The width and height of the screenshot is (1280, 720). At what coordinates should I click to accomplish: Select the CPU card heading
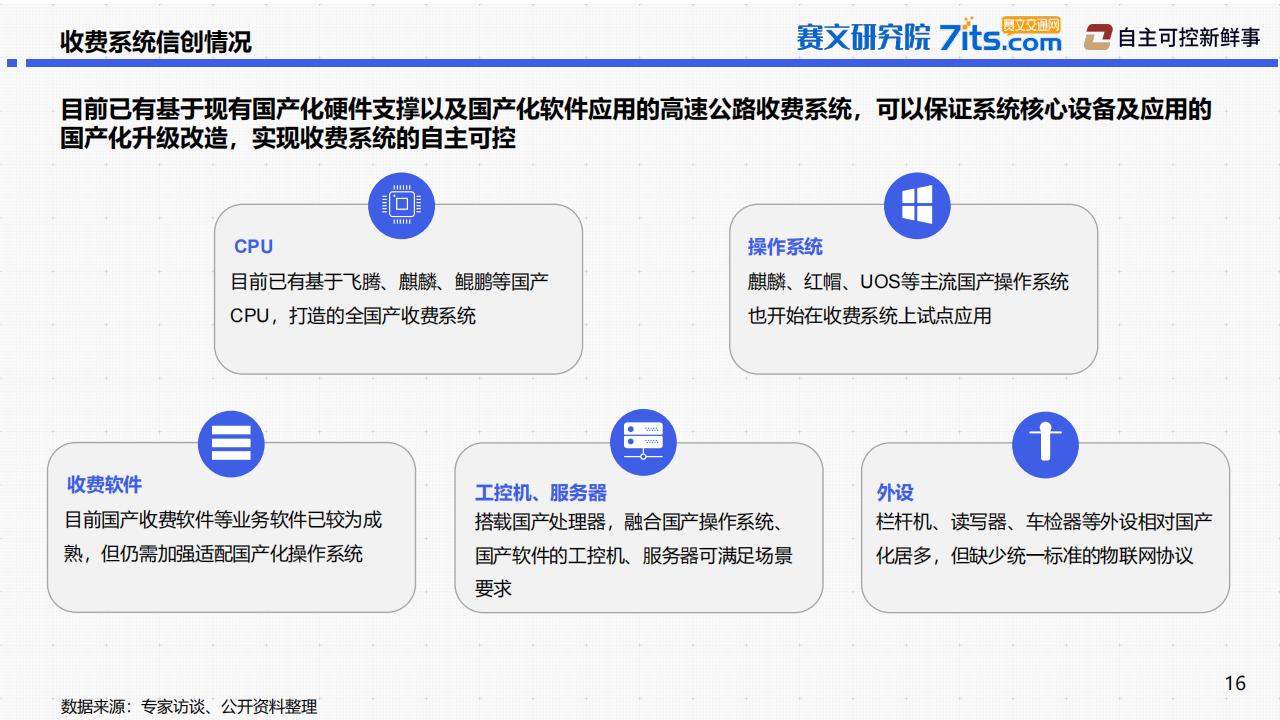[x=253, y=246]
